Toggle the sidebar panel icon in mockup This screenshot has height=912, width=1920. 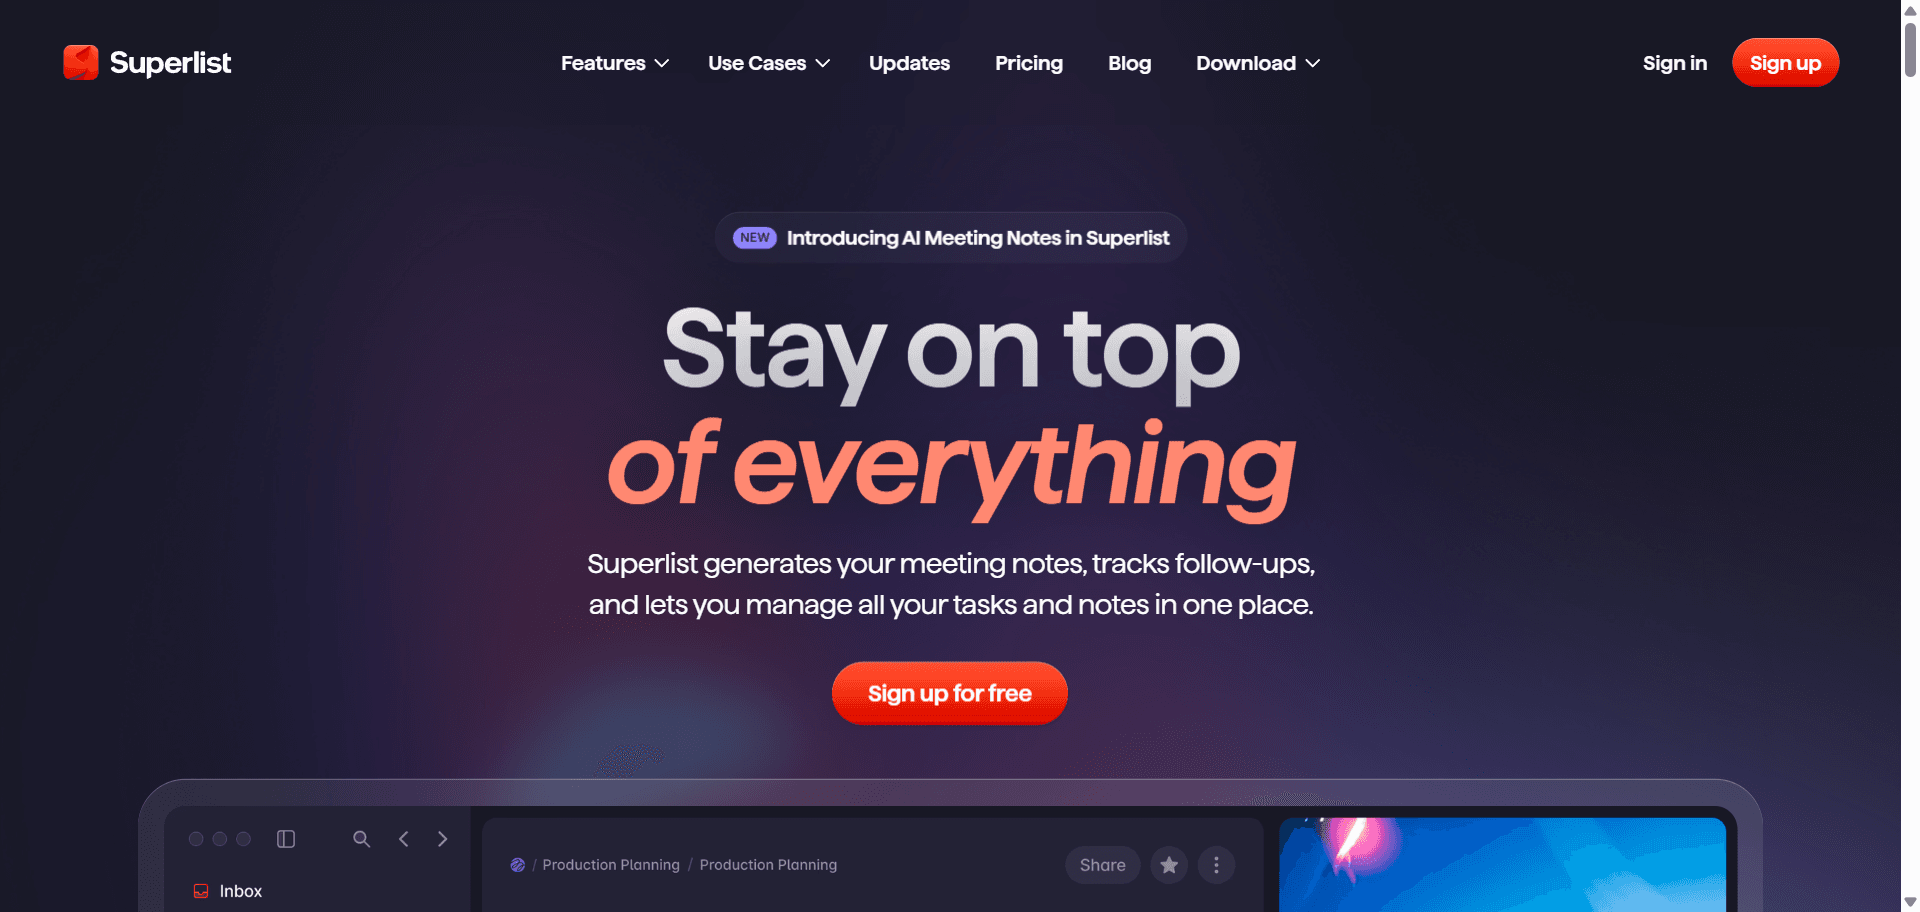coord(286,839)
